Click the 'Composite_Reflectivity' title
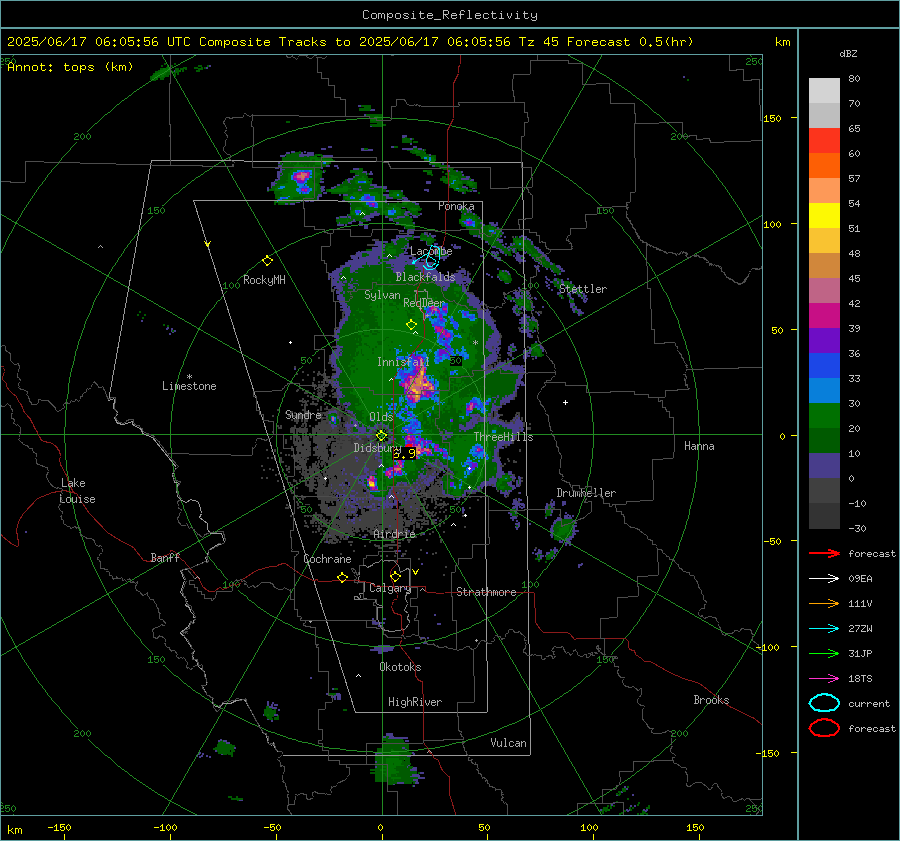 450,15
